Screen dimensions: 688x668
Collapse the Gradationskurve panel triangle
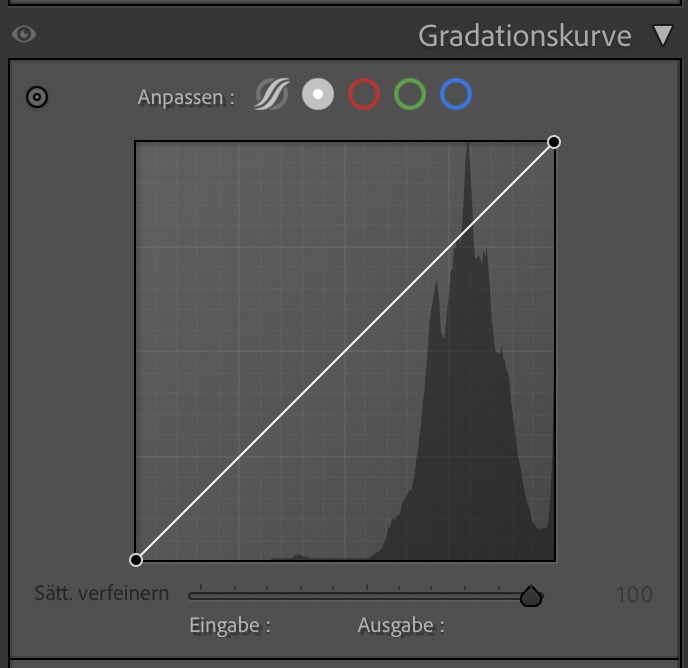coord(663,36)
